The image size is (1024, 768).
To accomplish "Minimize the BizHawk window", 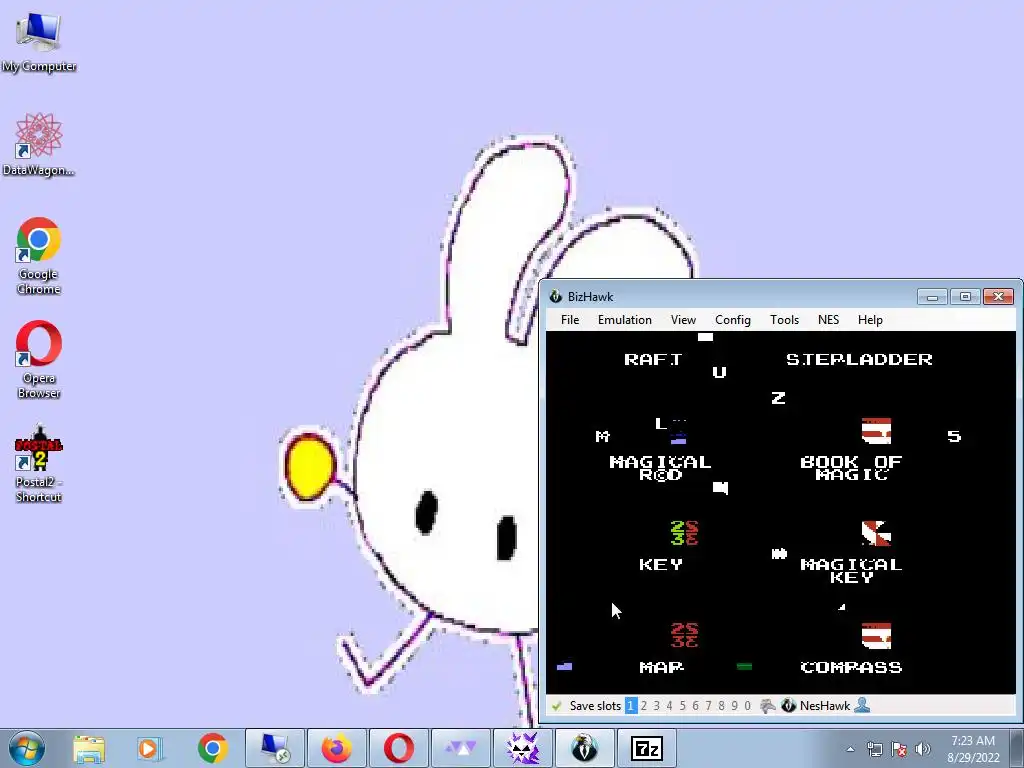I will tap(932, 297).
